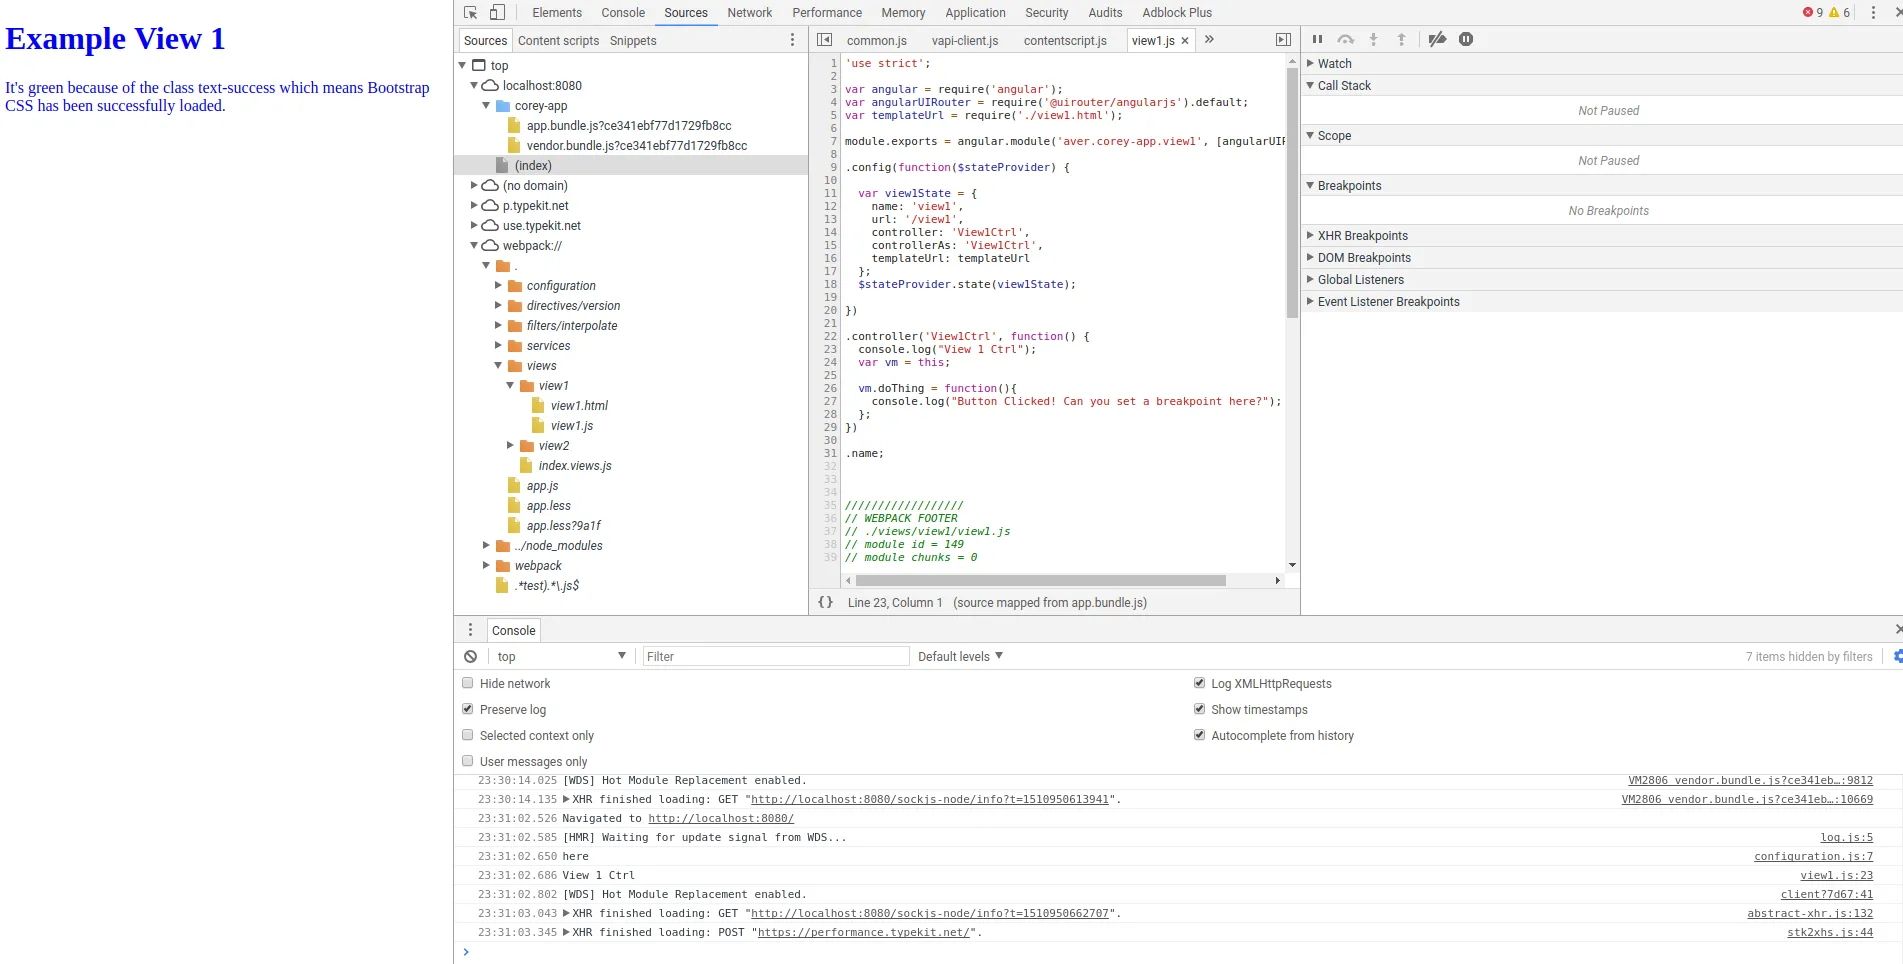Clear the console with the ban icon
1903x964 pixels.
pos(470,657)
